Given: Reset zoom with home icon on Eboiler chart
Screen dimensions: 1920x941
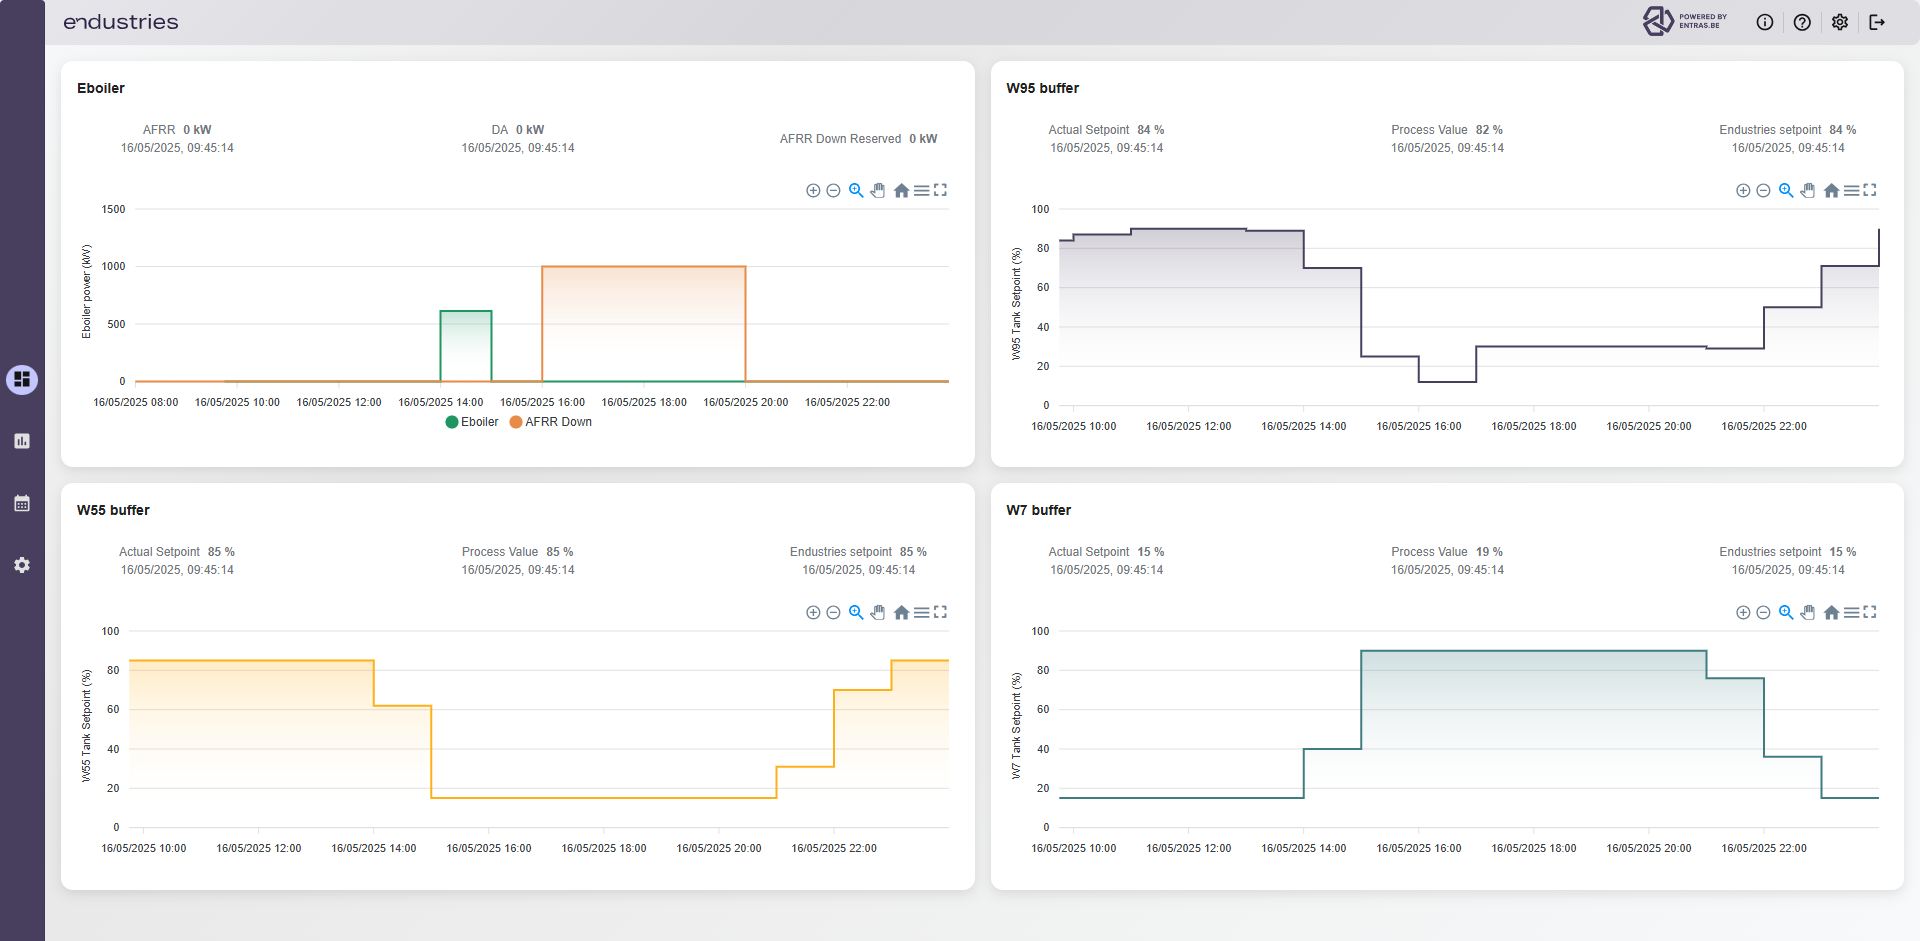Looking at the screenshot, I should click(x=901, y=190).
